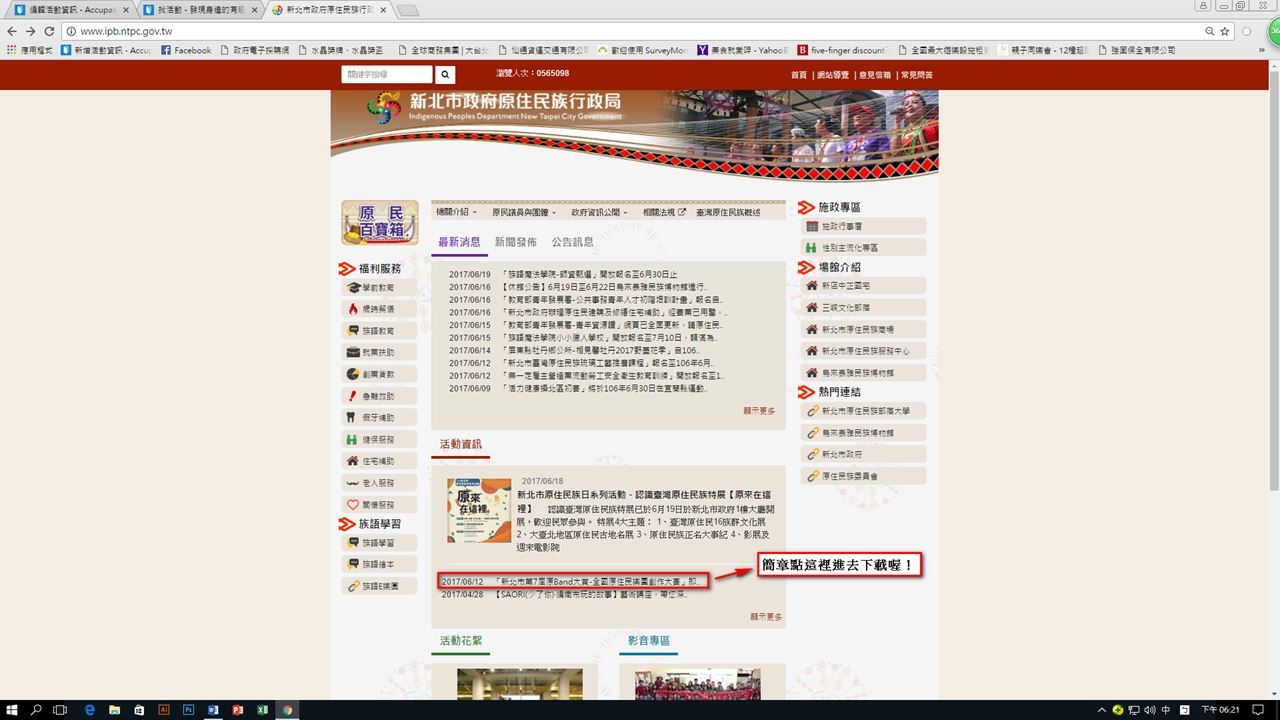Click the search magnifier button
The height and width of the screenshot is (720, 1280).
pos(445,75)
